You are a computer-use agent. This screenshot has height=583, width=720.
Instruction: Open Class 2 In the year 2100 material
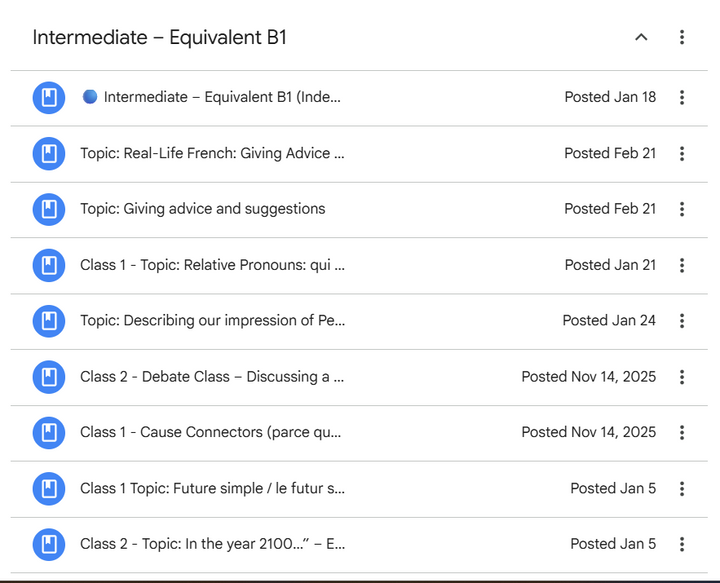pos(212,544)
